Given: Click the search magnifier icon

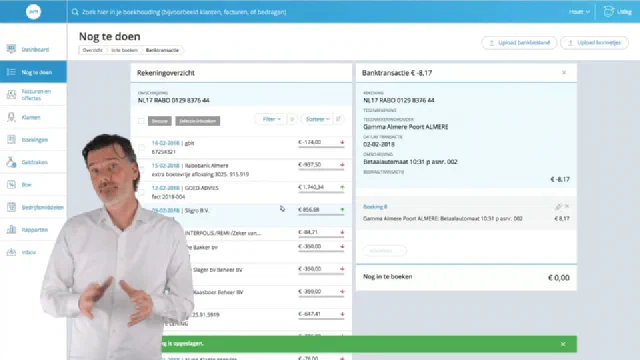Looking at the screenshot, I should [75, 12].
